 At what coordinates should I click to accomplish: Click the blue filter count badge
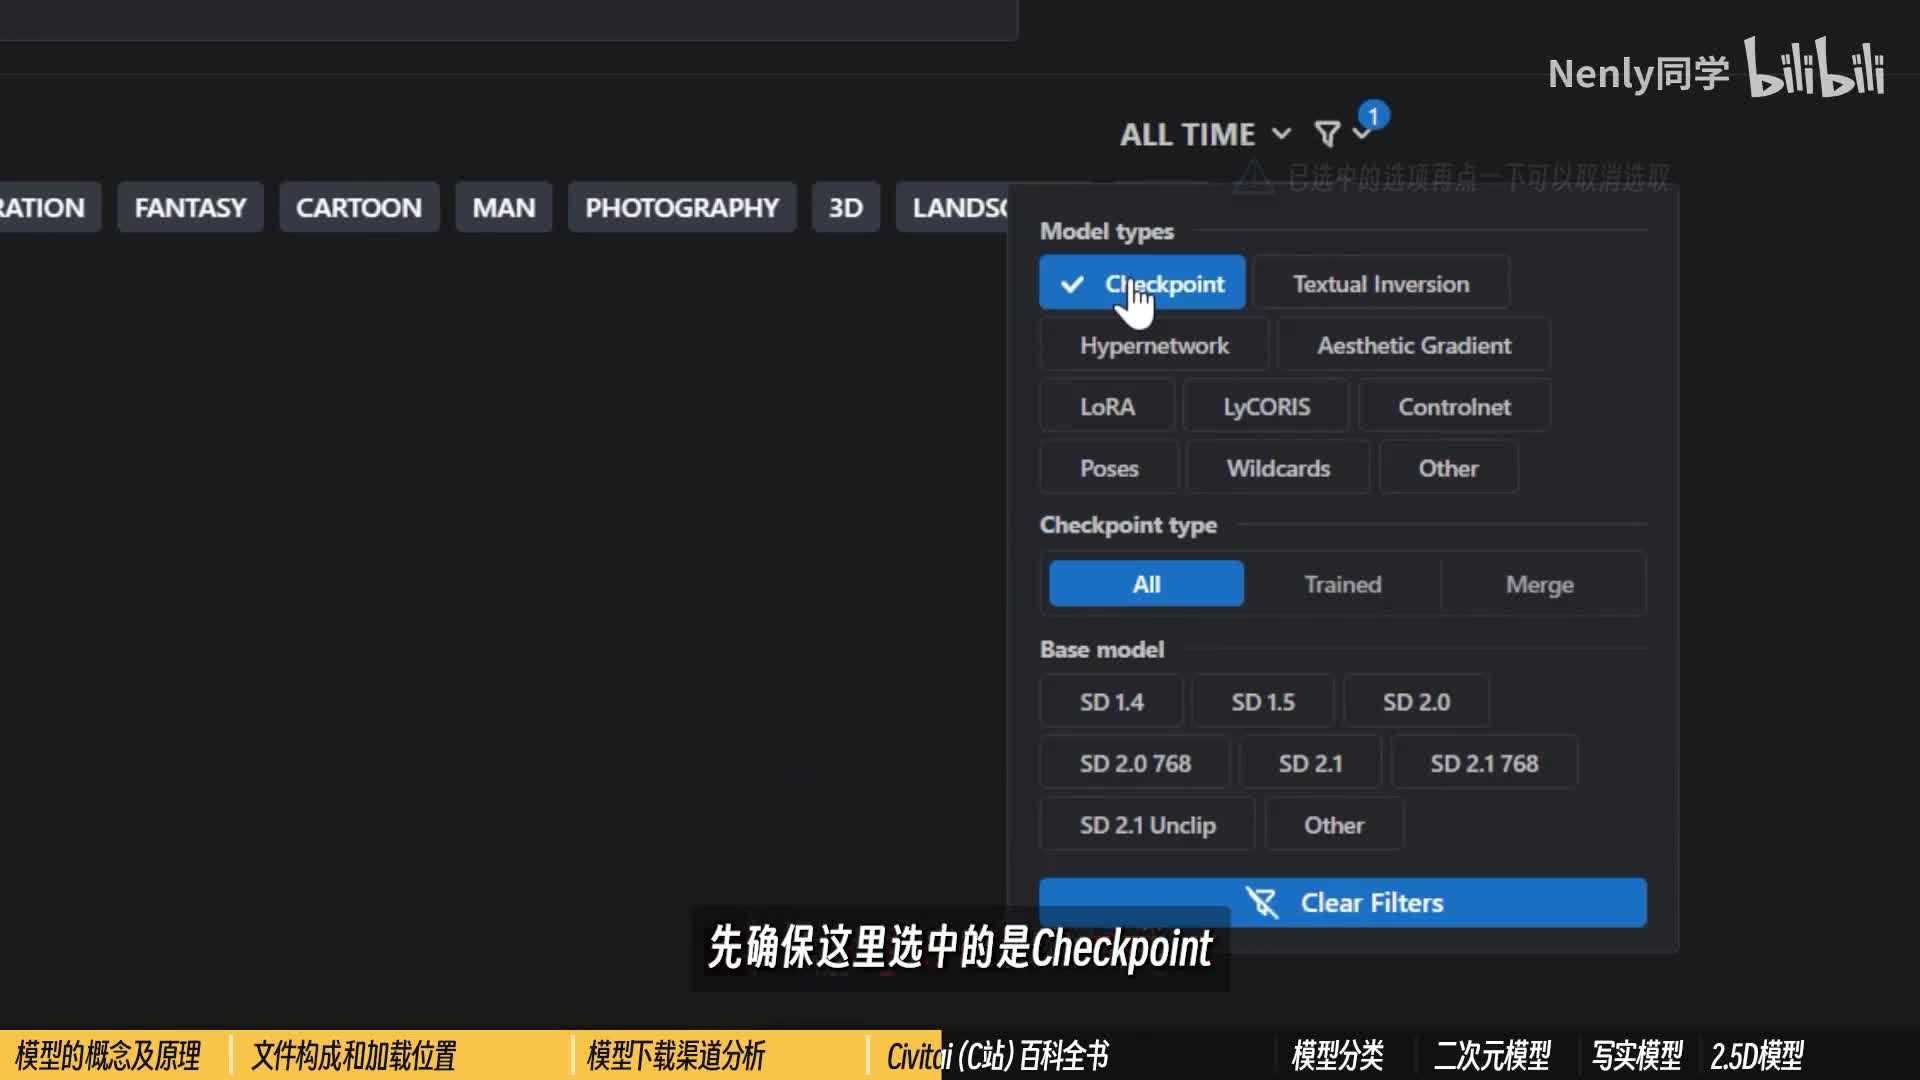pyautogui.click(x=1374, y=116)
